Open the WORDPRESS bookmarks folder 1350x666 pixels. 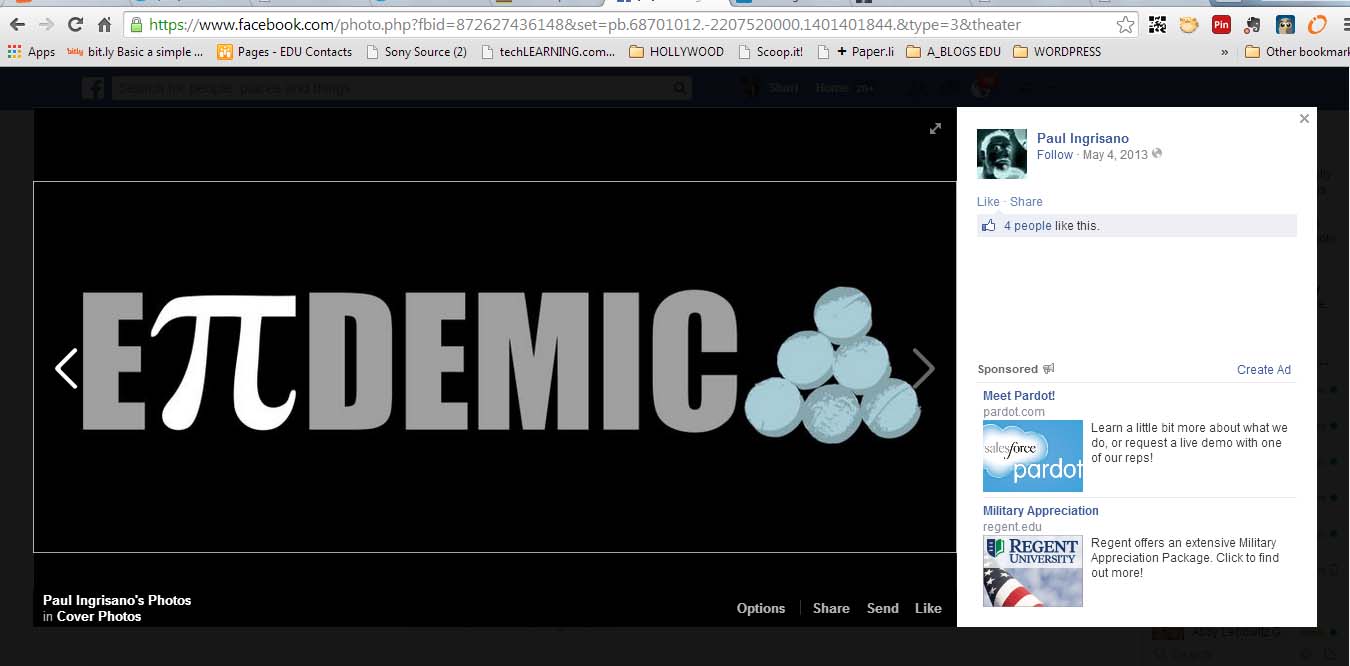(x=1060, y=52)
